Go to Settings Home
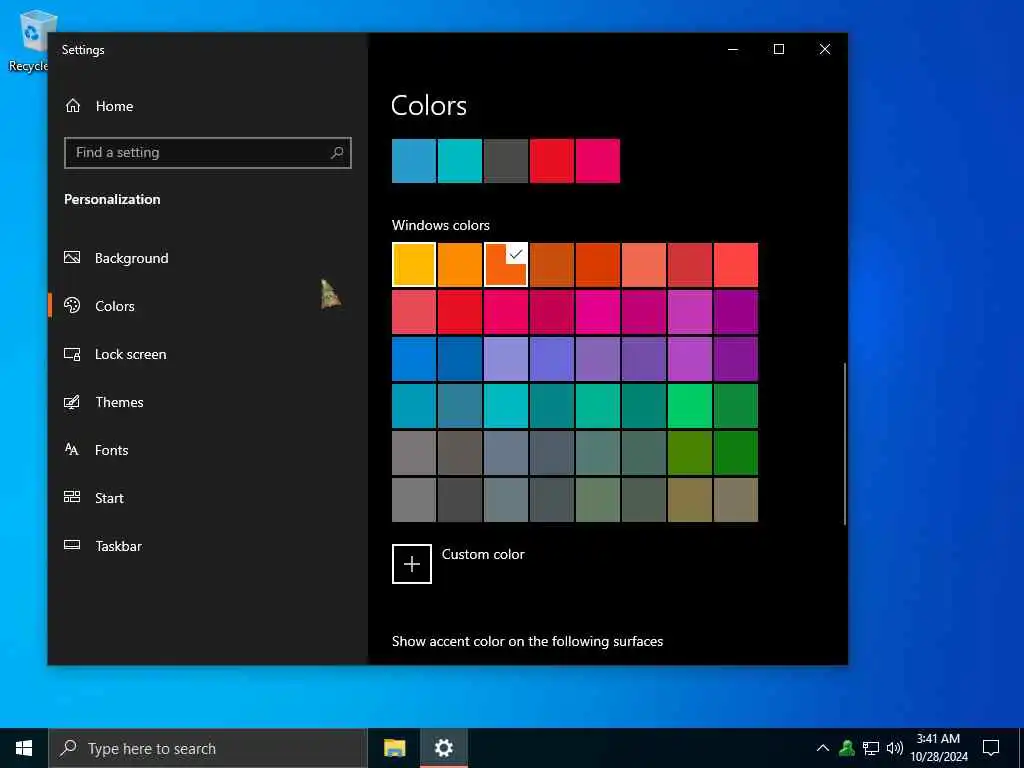 click(x=114, y=106)
